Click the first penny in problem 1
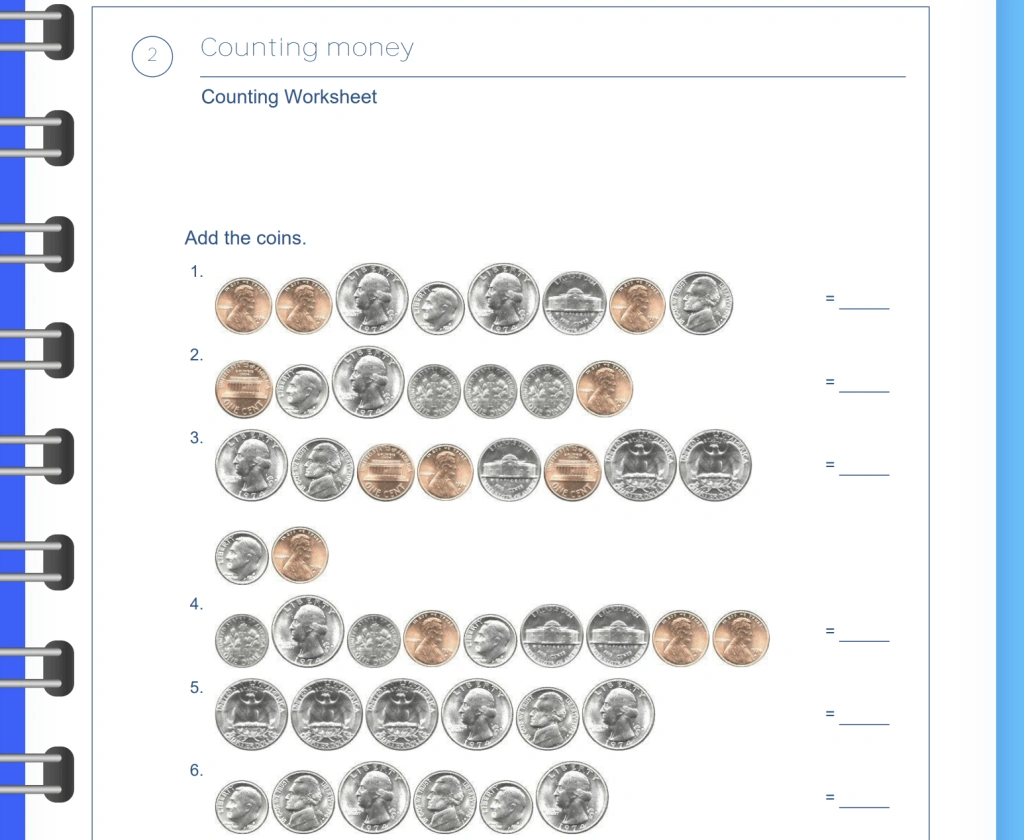Screen dimensions: 1024x840 [243, 306]
